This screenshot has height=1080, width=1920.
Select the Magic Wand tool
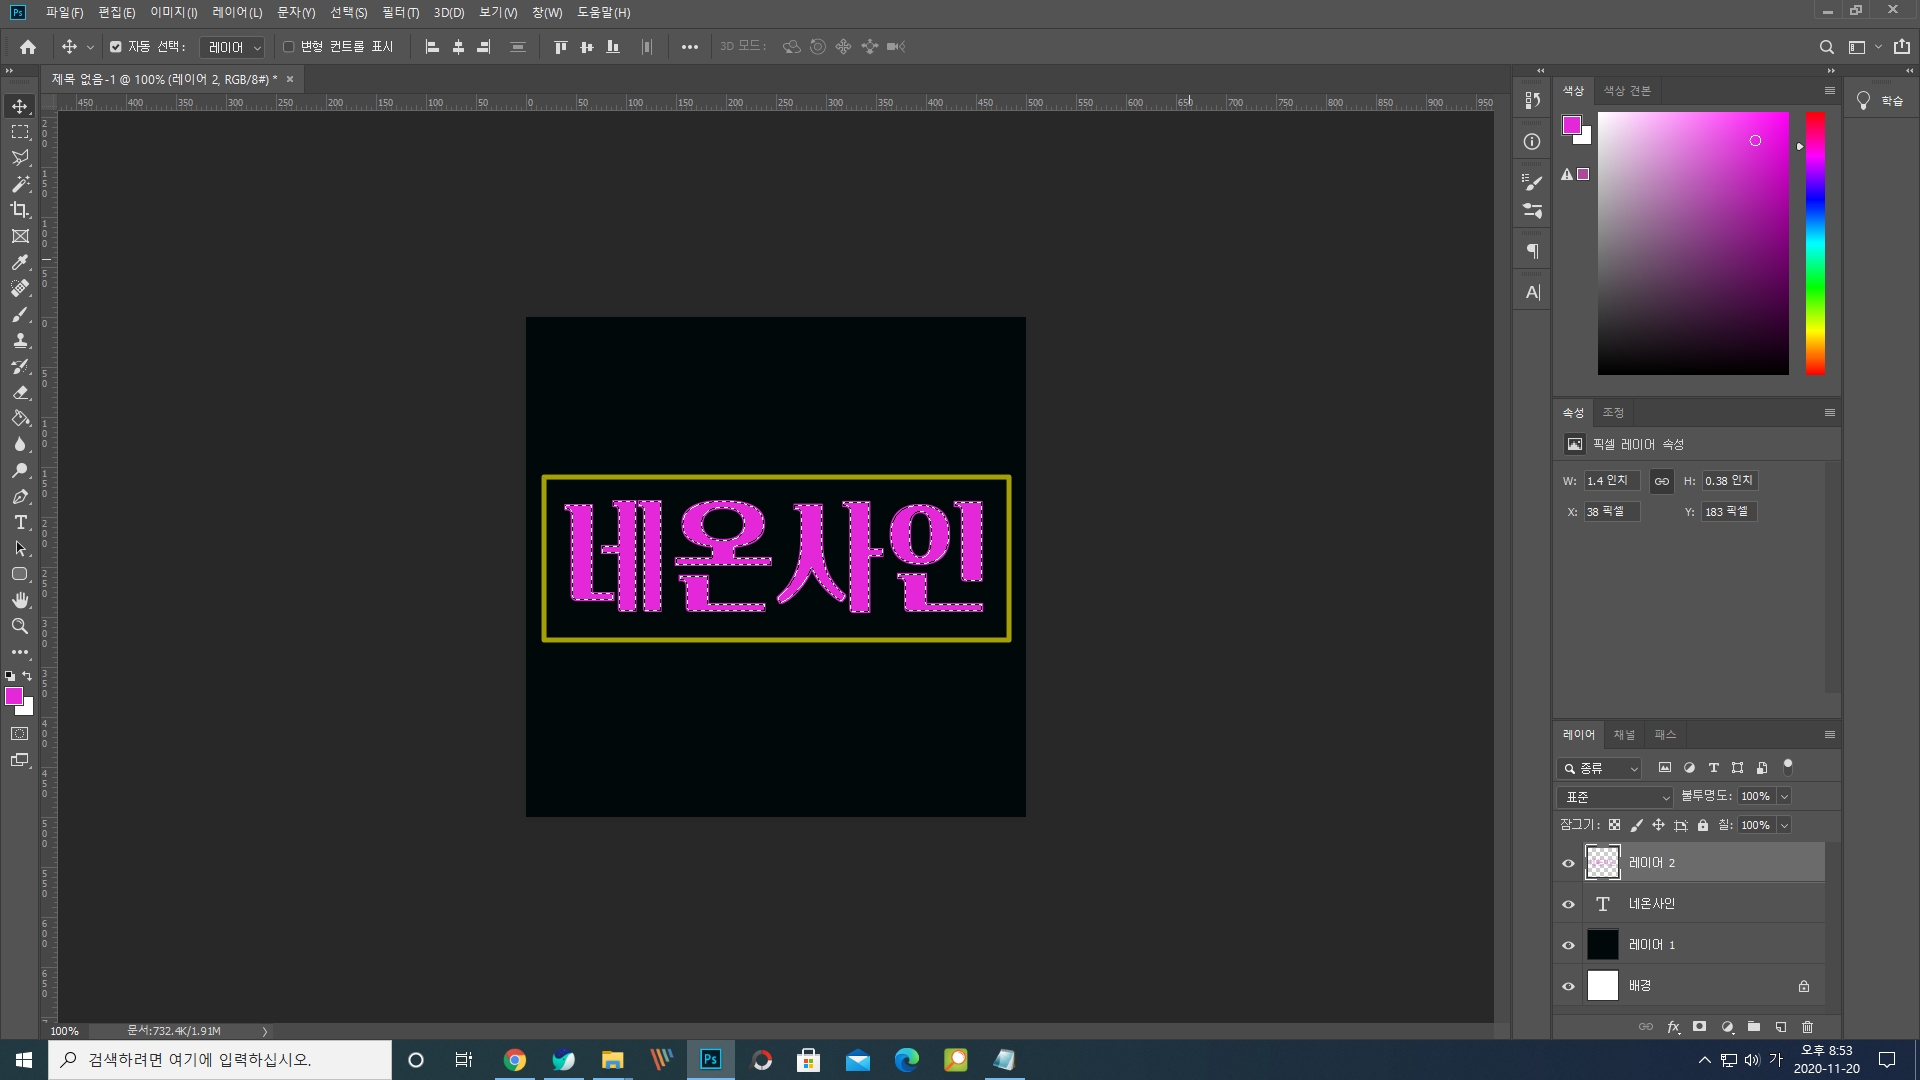click(x=20, y=184)
